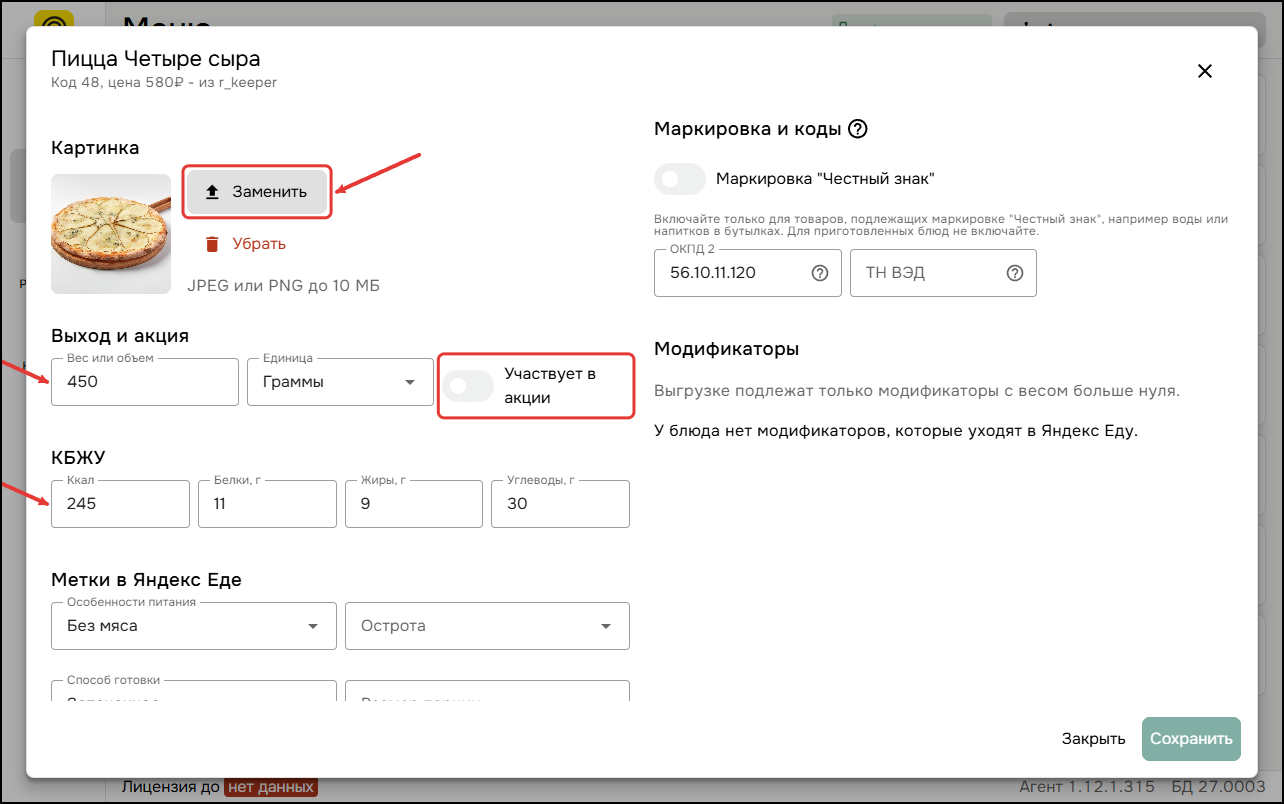Image resolution: width=1284 pixels, height=804 pixels.
Task: Click the help icon in ОКПД 2 field
Action: pos(820,273)
